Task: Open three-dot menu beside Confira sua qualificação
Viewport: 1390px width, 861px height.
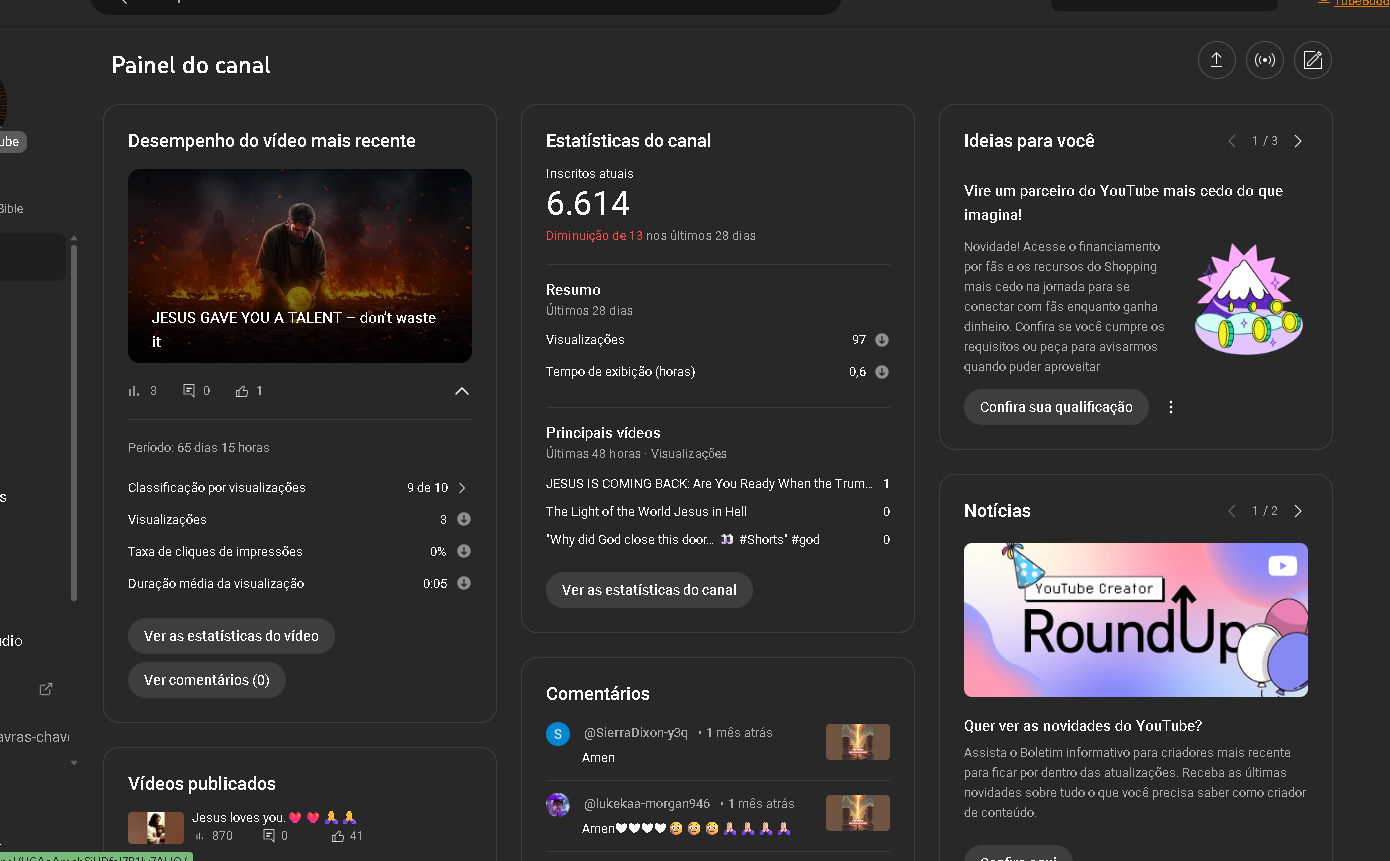Action: [x=1171, y=407]
